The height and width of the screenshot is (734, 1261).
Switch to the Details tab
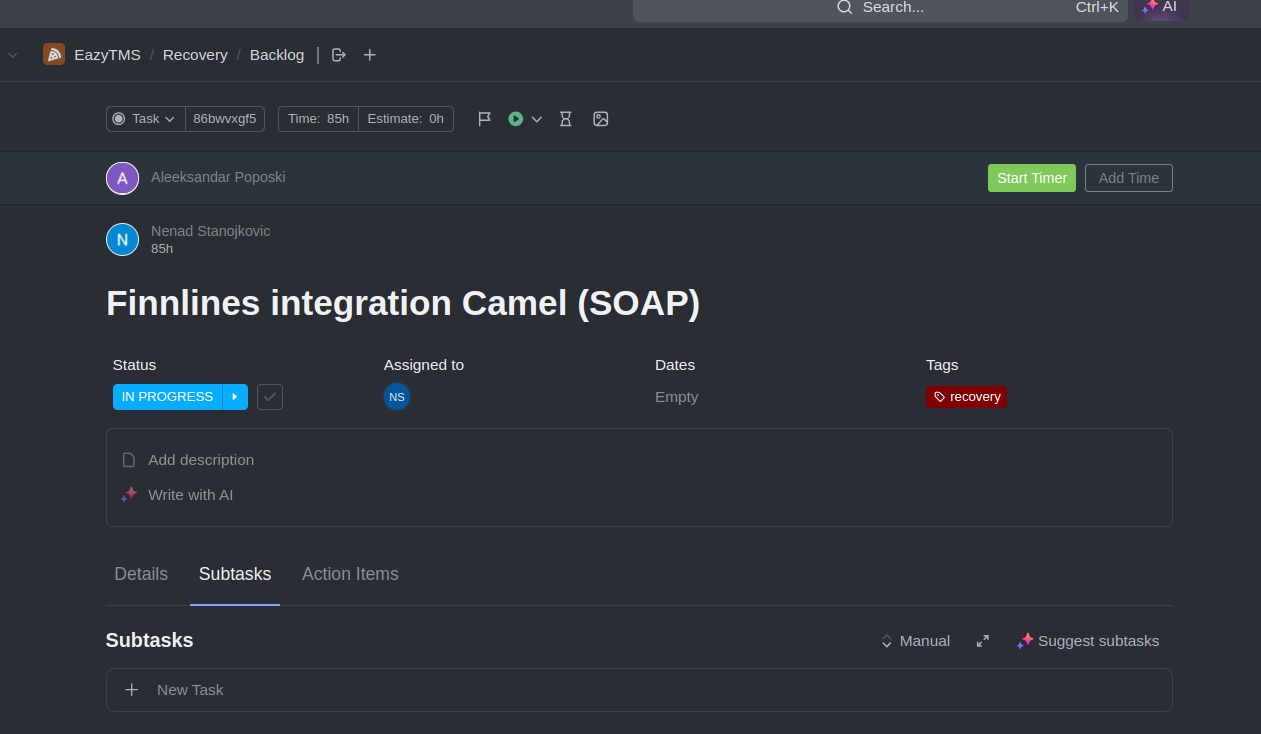141,574
